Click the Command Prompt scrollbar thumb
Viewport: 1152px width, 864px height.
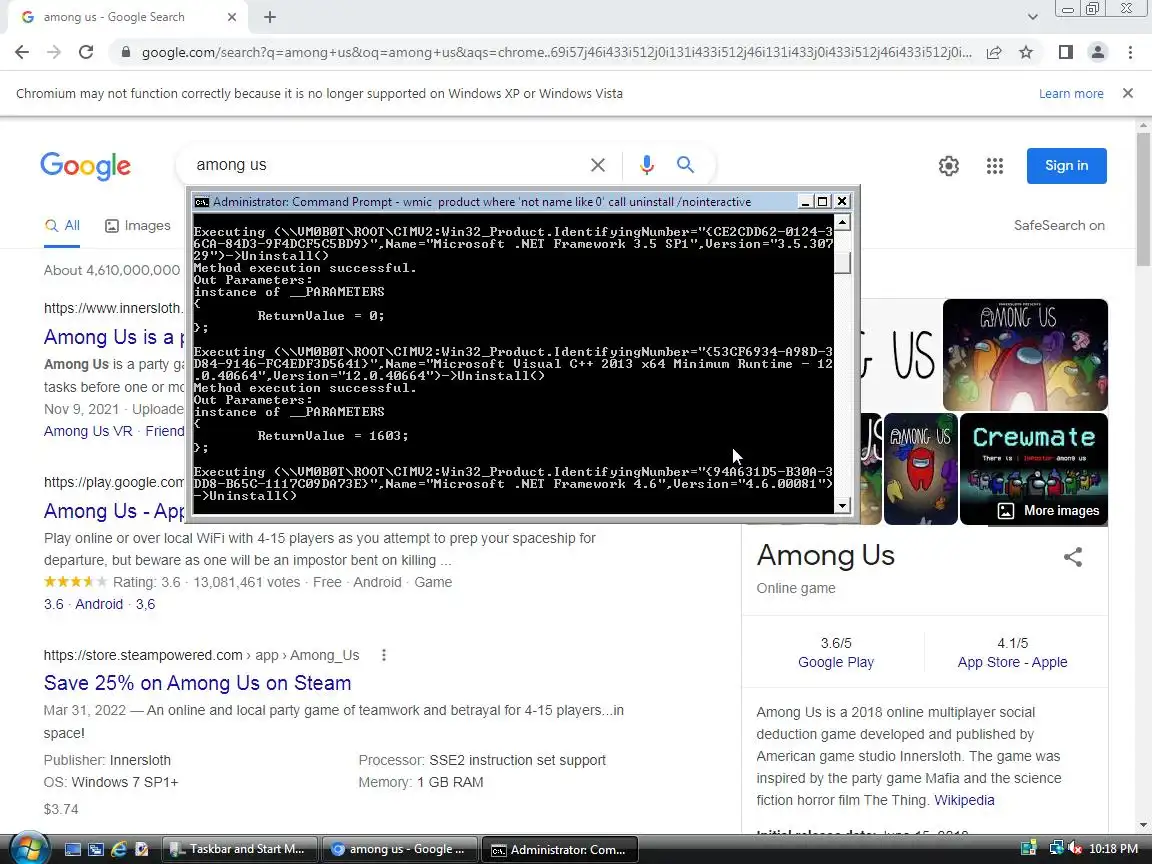tap(843, 263)
